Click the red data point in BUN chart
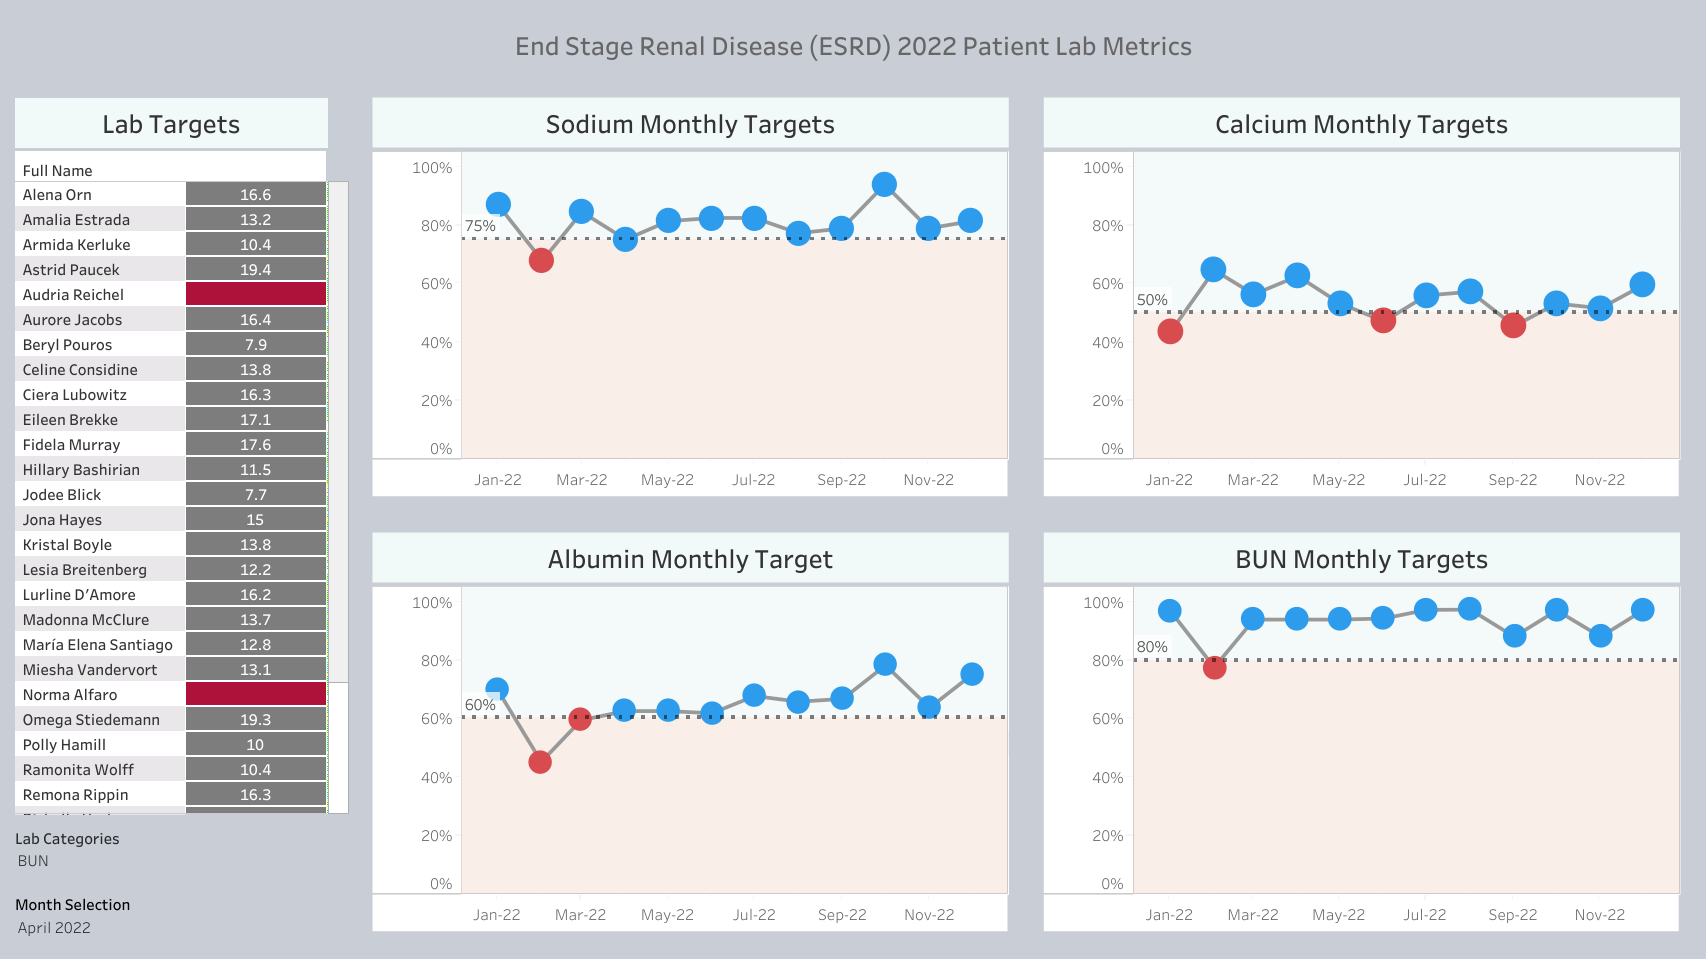1706x959 pixels. (1214, 667)
